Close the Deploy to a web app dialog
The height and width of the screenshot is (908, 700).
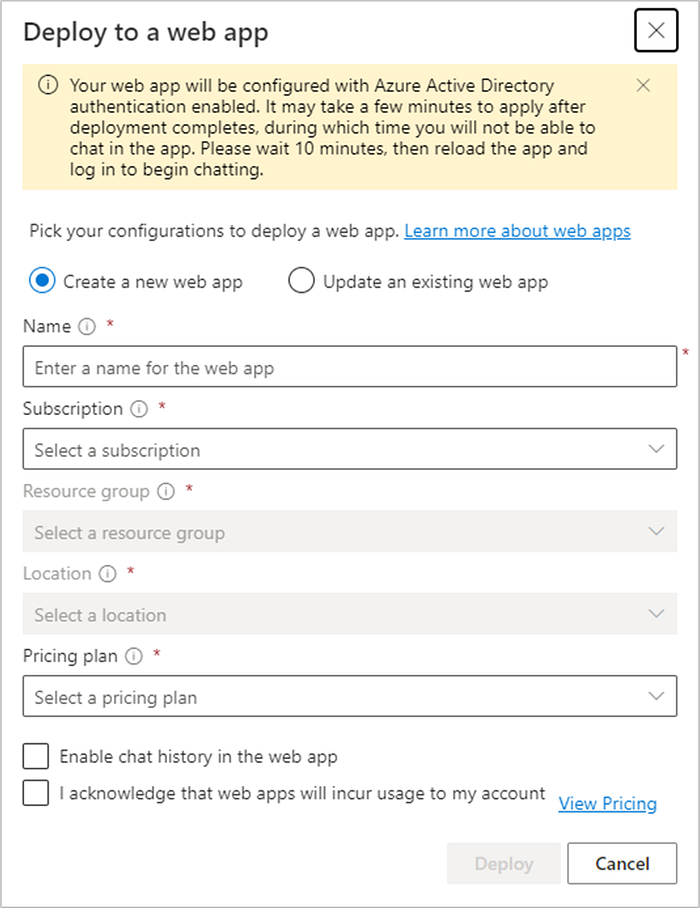coord(656,30)
